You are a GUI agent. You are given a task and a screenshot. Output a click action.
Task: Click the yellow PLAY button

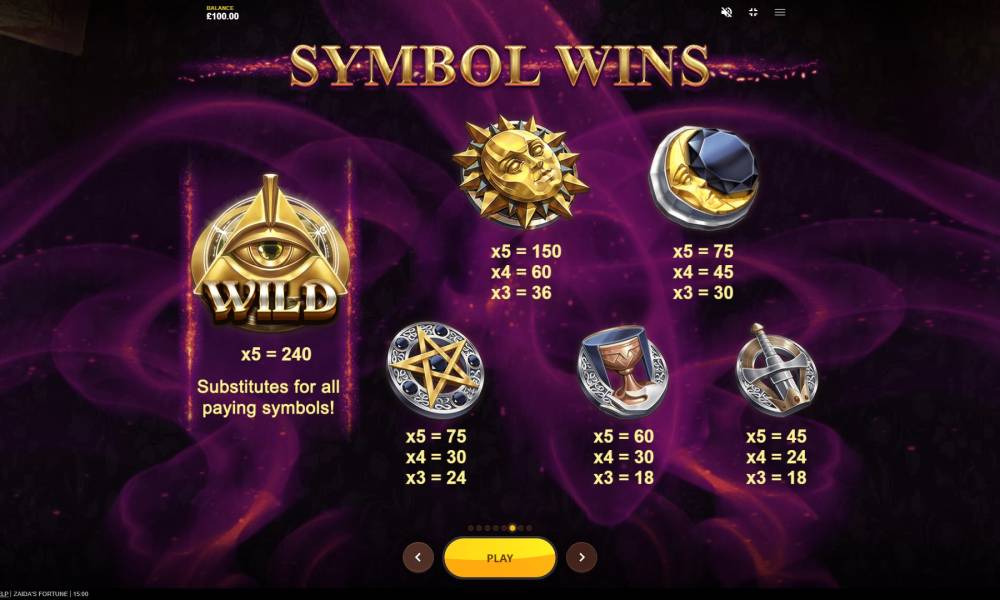click(500, 558)
